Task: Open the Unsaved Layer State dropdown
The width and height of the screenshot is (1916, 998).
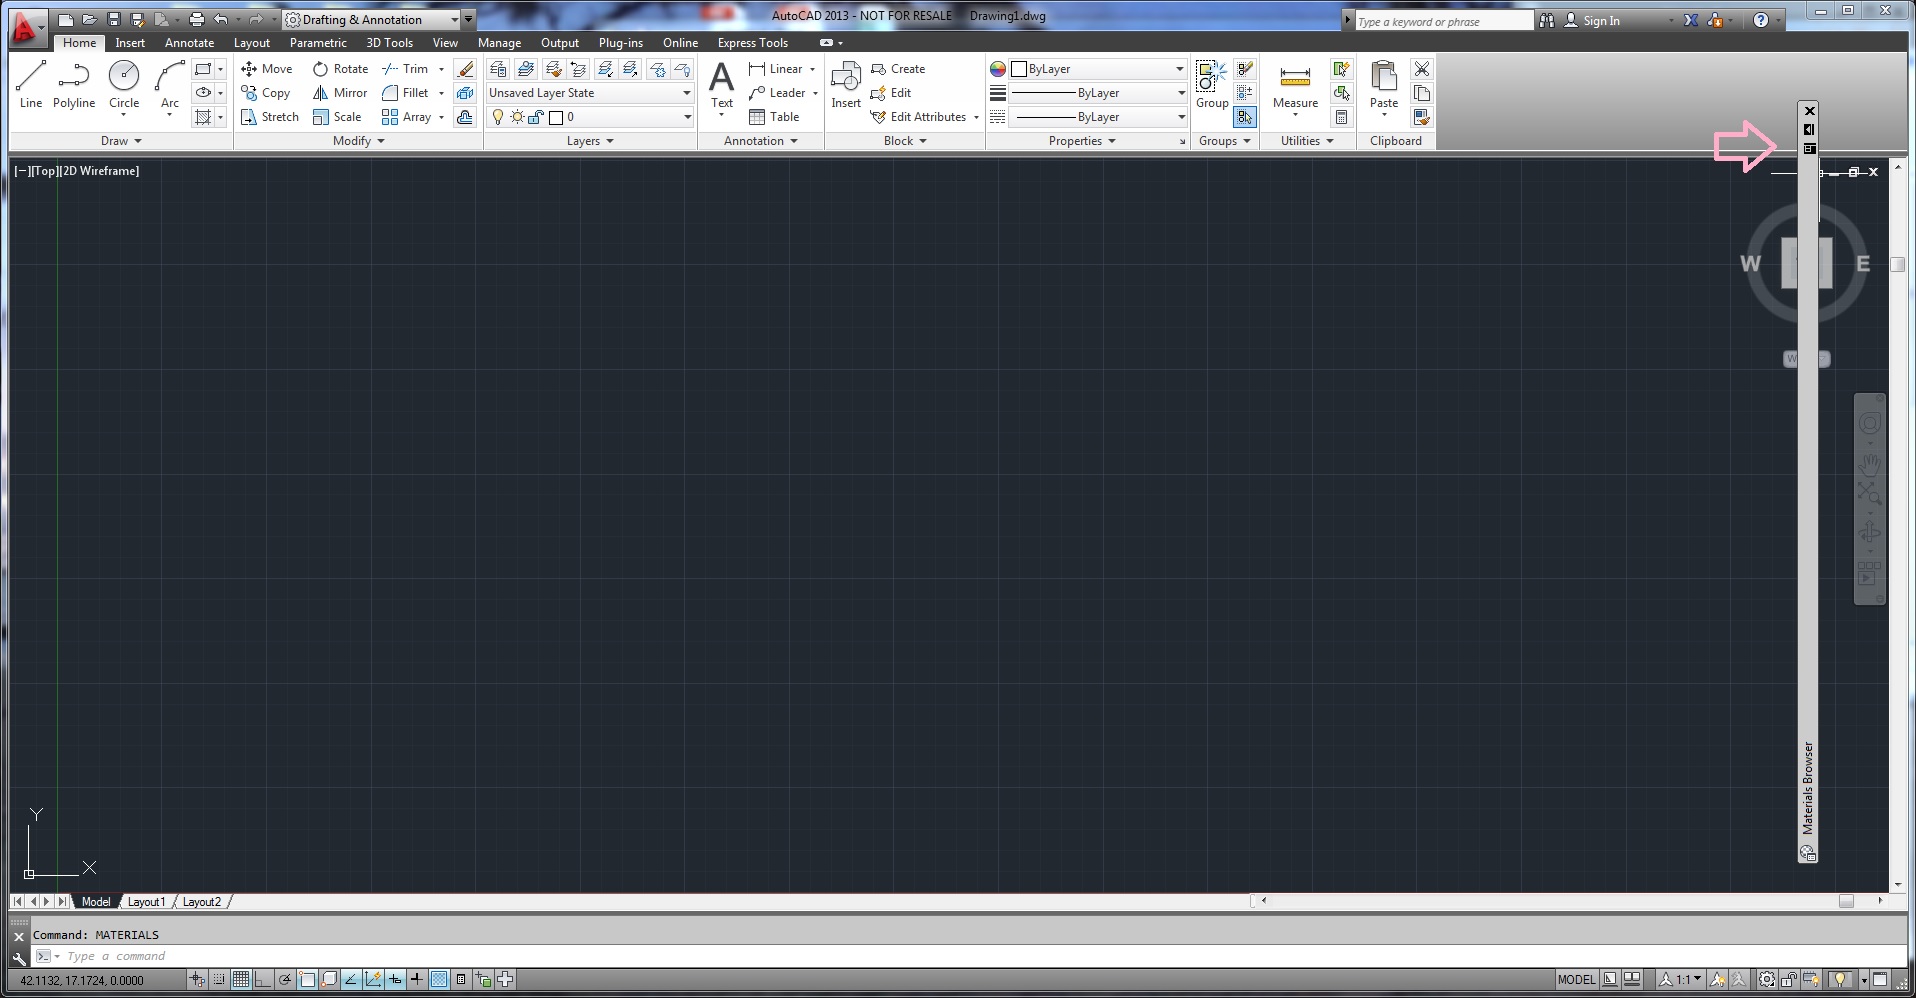Action: pyautogui.click(x=686, y=92)
